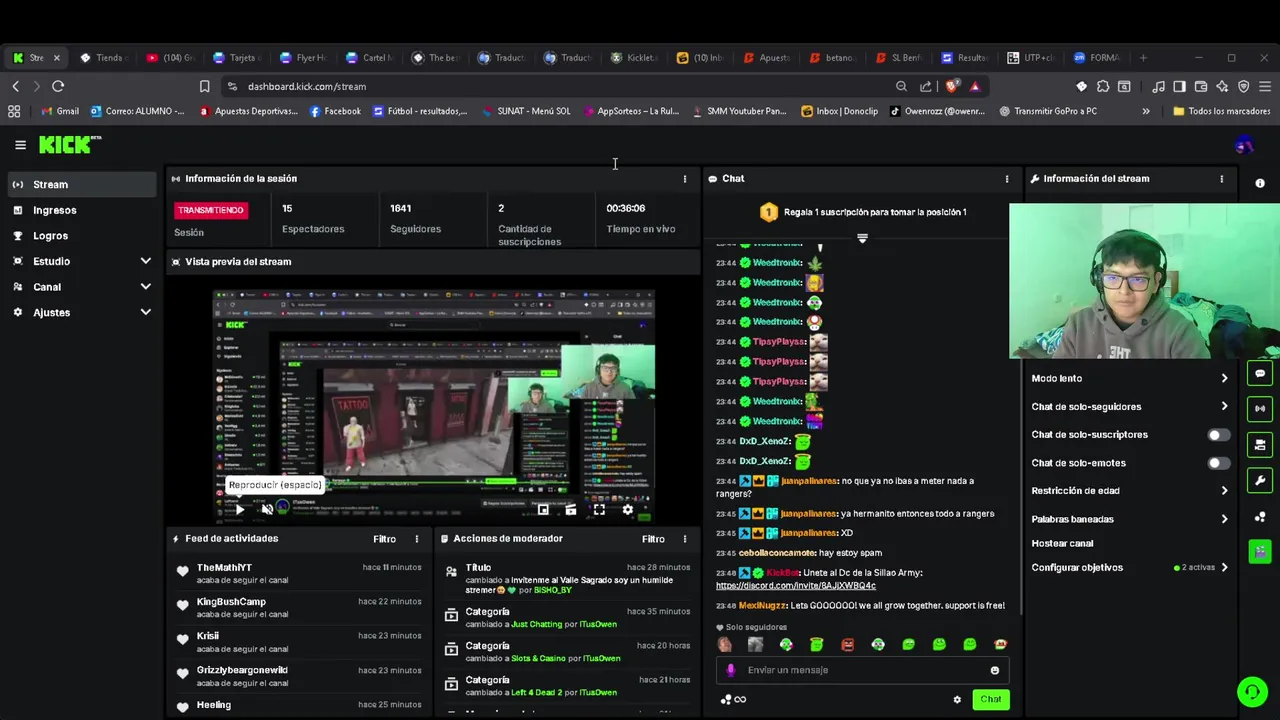Open the Facebook bookmark
Viewport: 1280px width, 720px height.
[335, 111]
